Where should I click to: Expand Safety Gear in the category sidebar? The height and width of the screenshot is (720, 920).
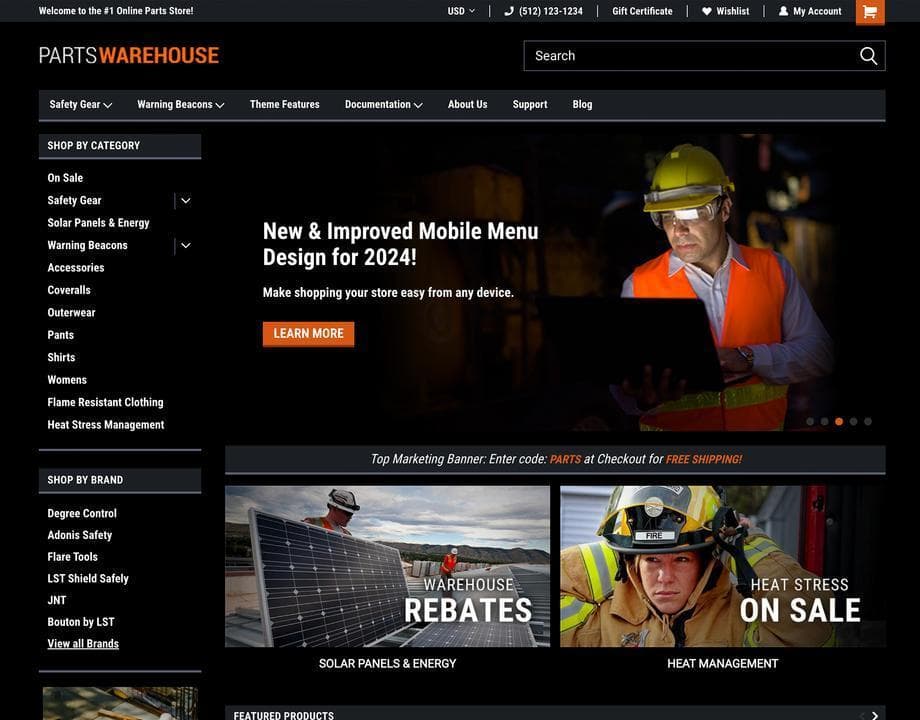click(185, 200)
